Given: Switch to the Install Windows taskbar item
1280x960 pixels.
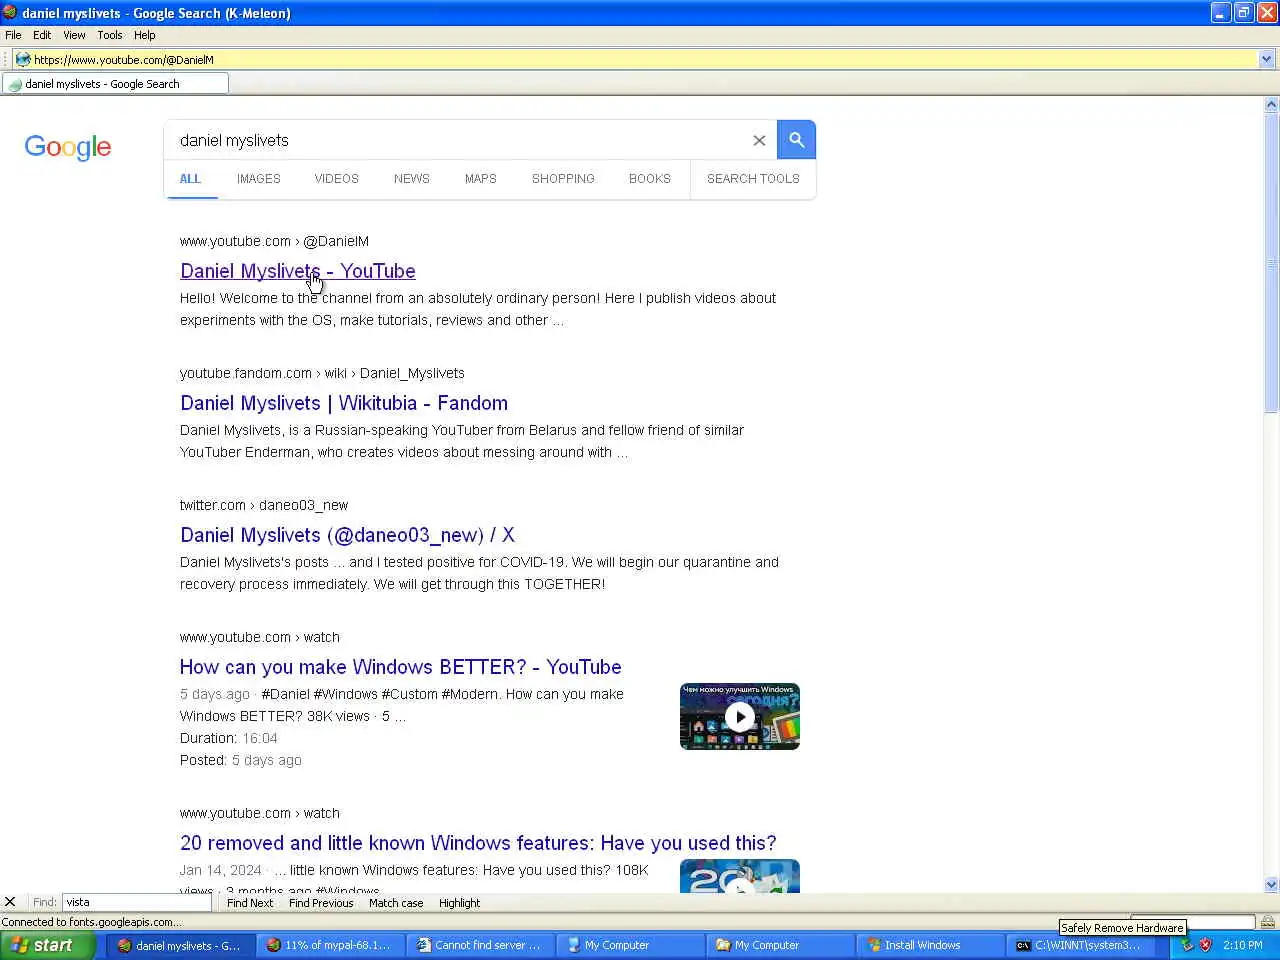Looking at the screenshot, I should coord(930,945).
